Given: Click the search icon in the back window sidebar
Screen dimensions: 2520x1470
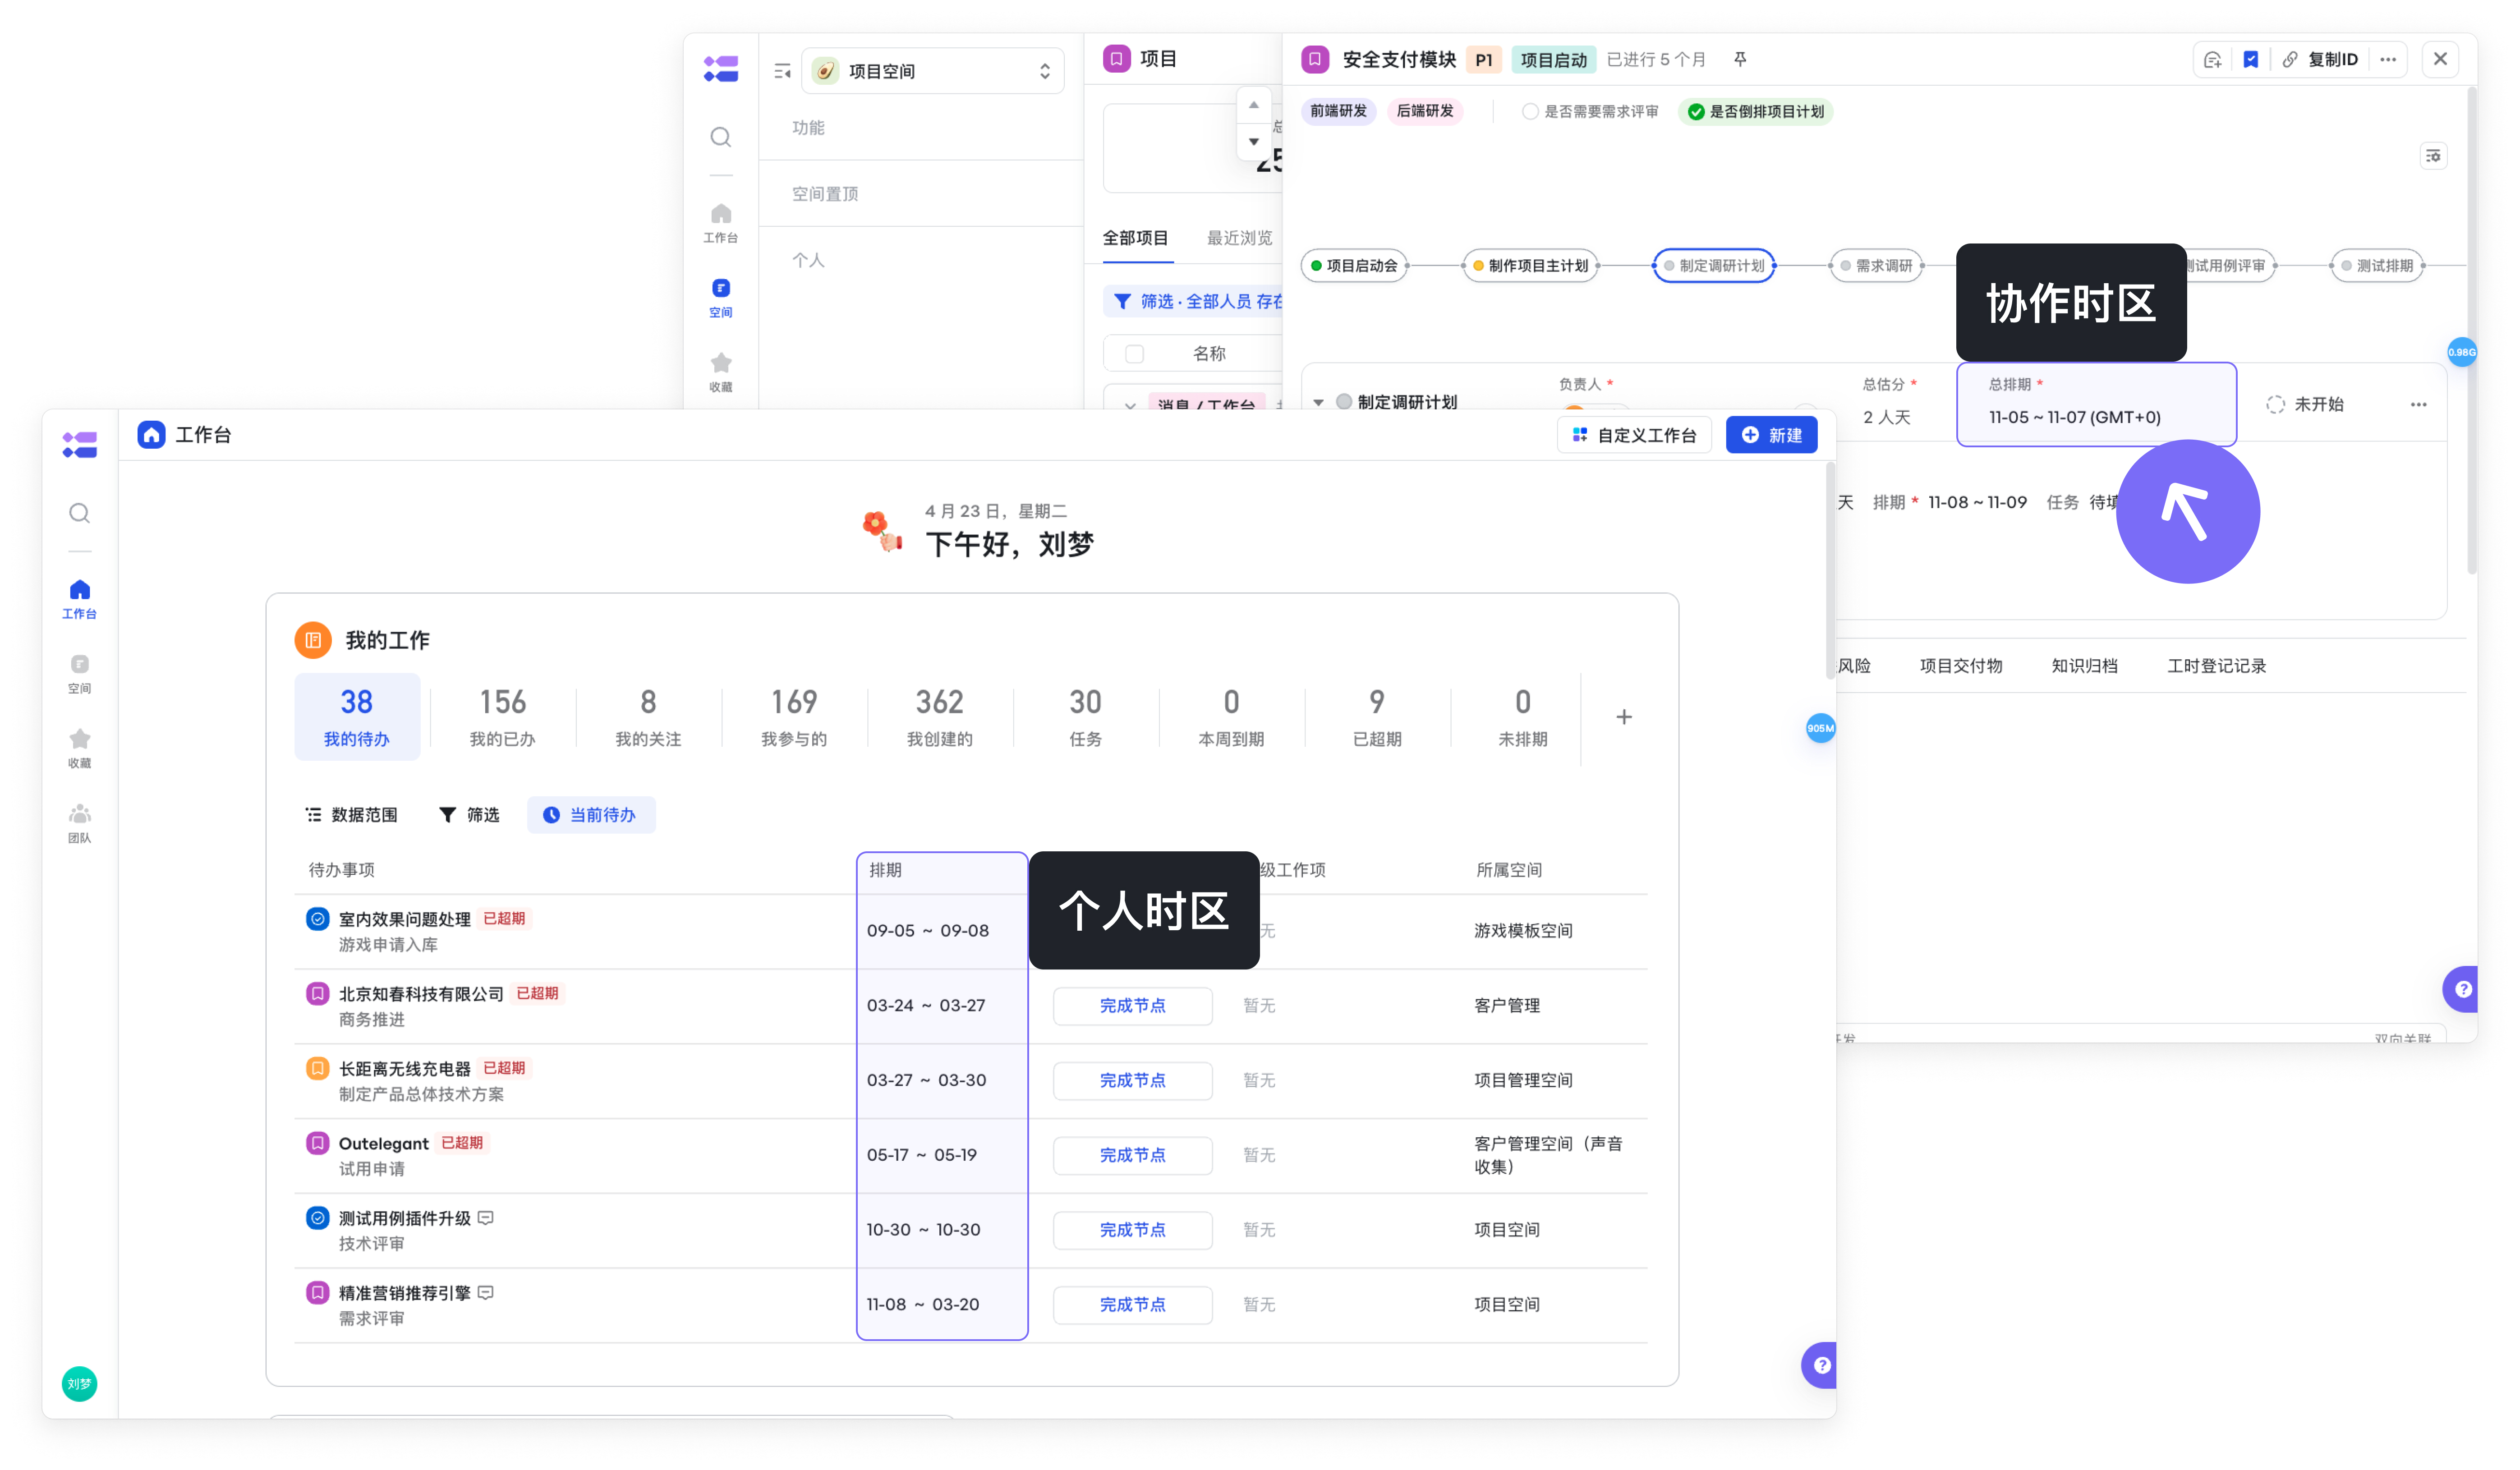Looking at the screenshot, I should coord(720,137).
